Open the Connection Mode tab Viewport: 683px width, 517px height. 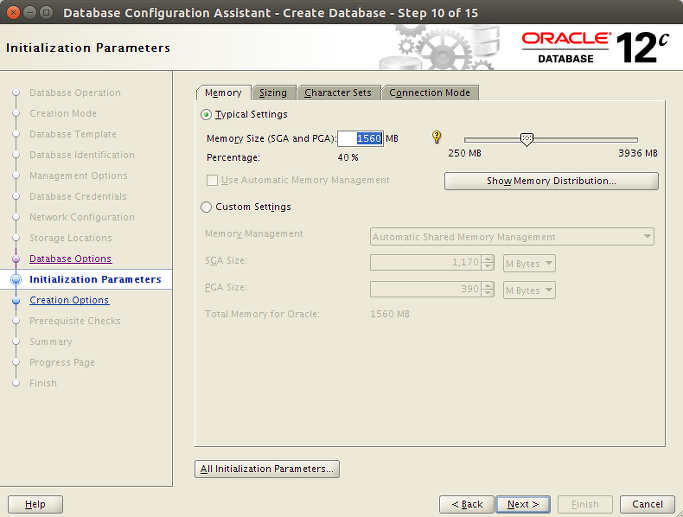coord(430,93)
